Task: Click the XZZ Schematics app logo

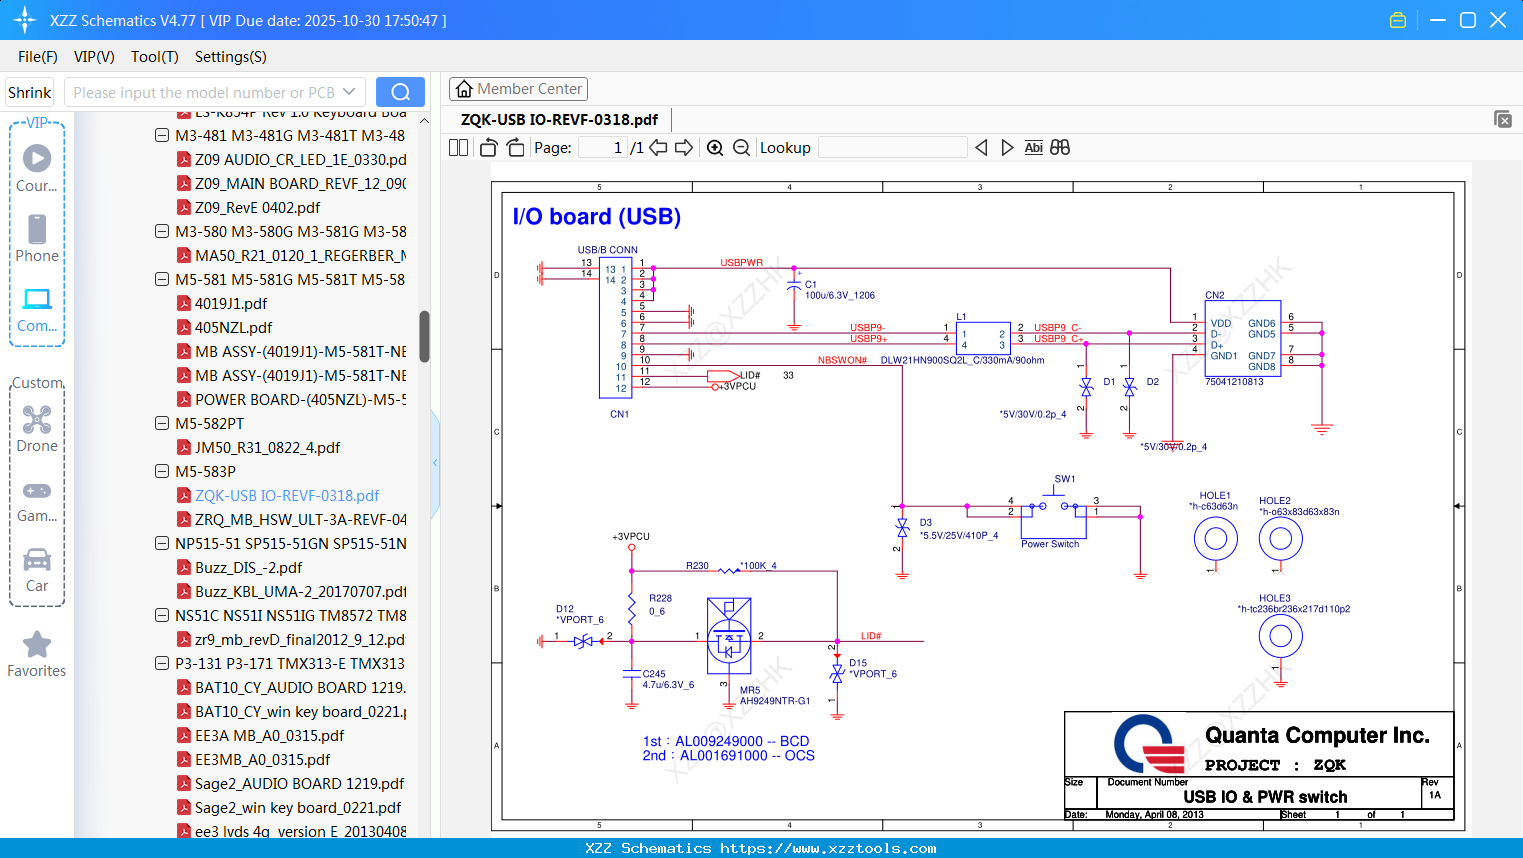Action: click(x=24, y=20)
